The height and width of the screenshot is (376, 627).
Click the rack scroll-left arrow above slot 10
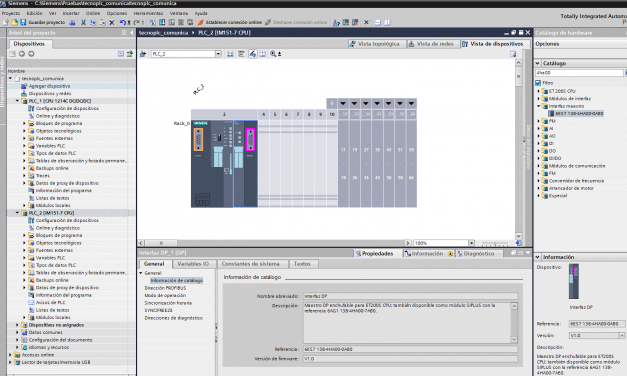331,104
